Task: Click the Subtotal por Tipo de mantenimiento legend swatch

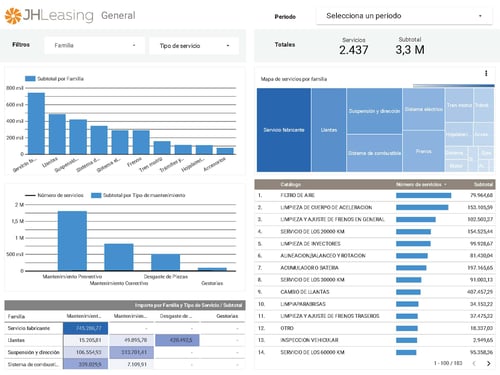Action: (96, 195)
